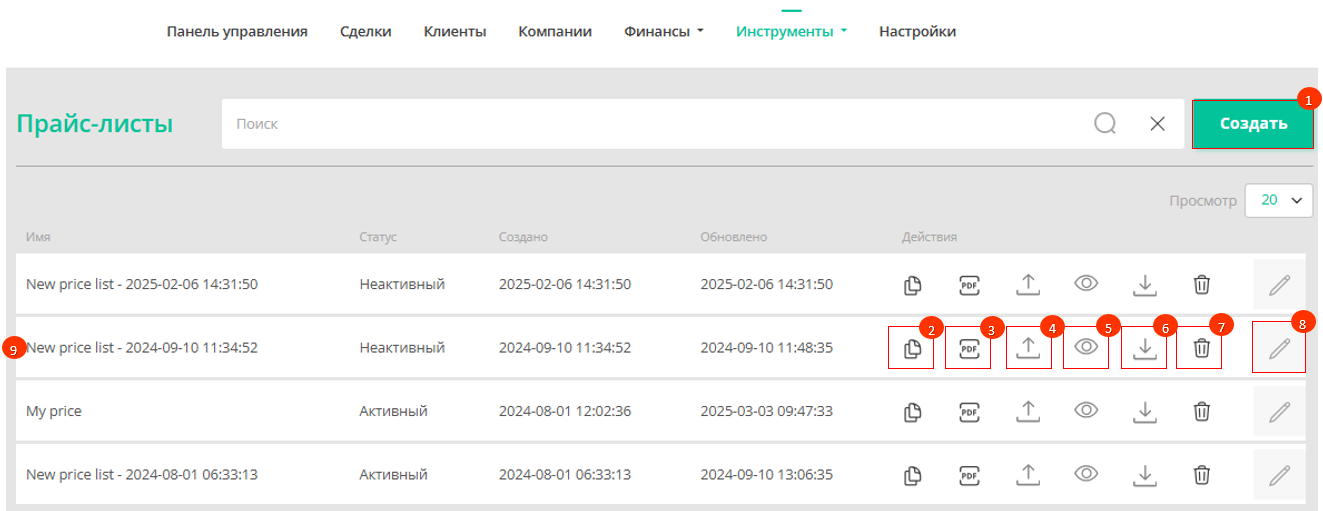Open the view count dropdown showing 20
The height and width of the screenshot is (511, 1323).
click(1279, 200)
